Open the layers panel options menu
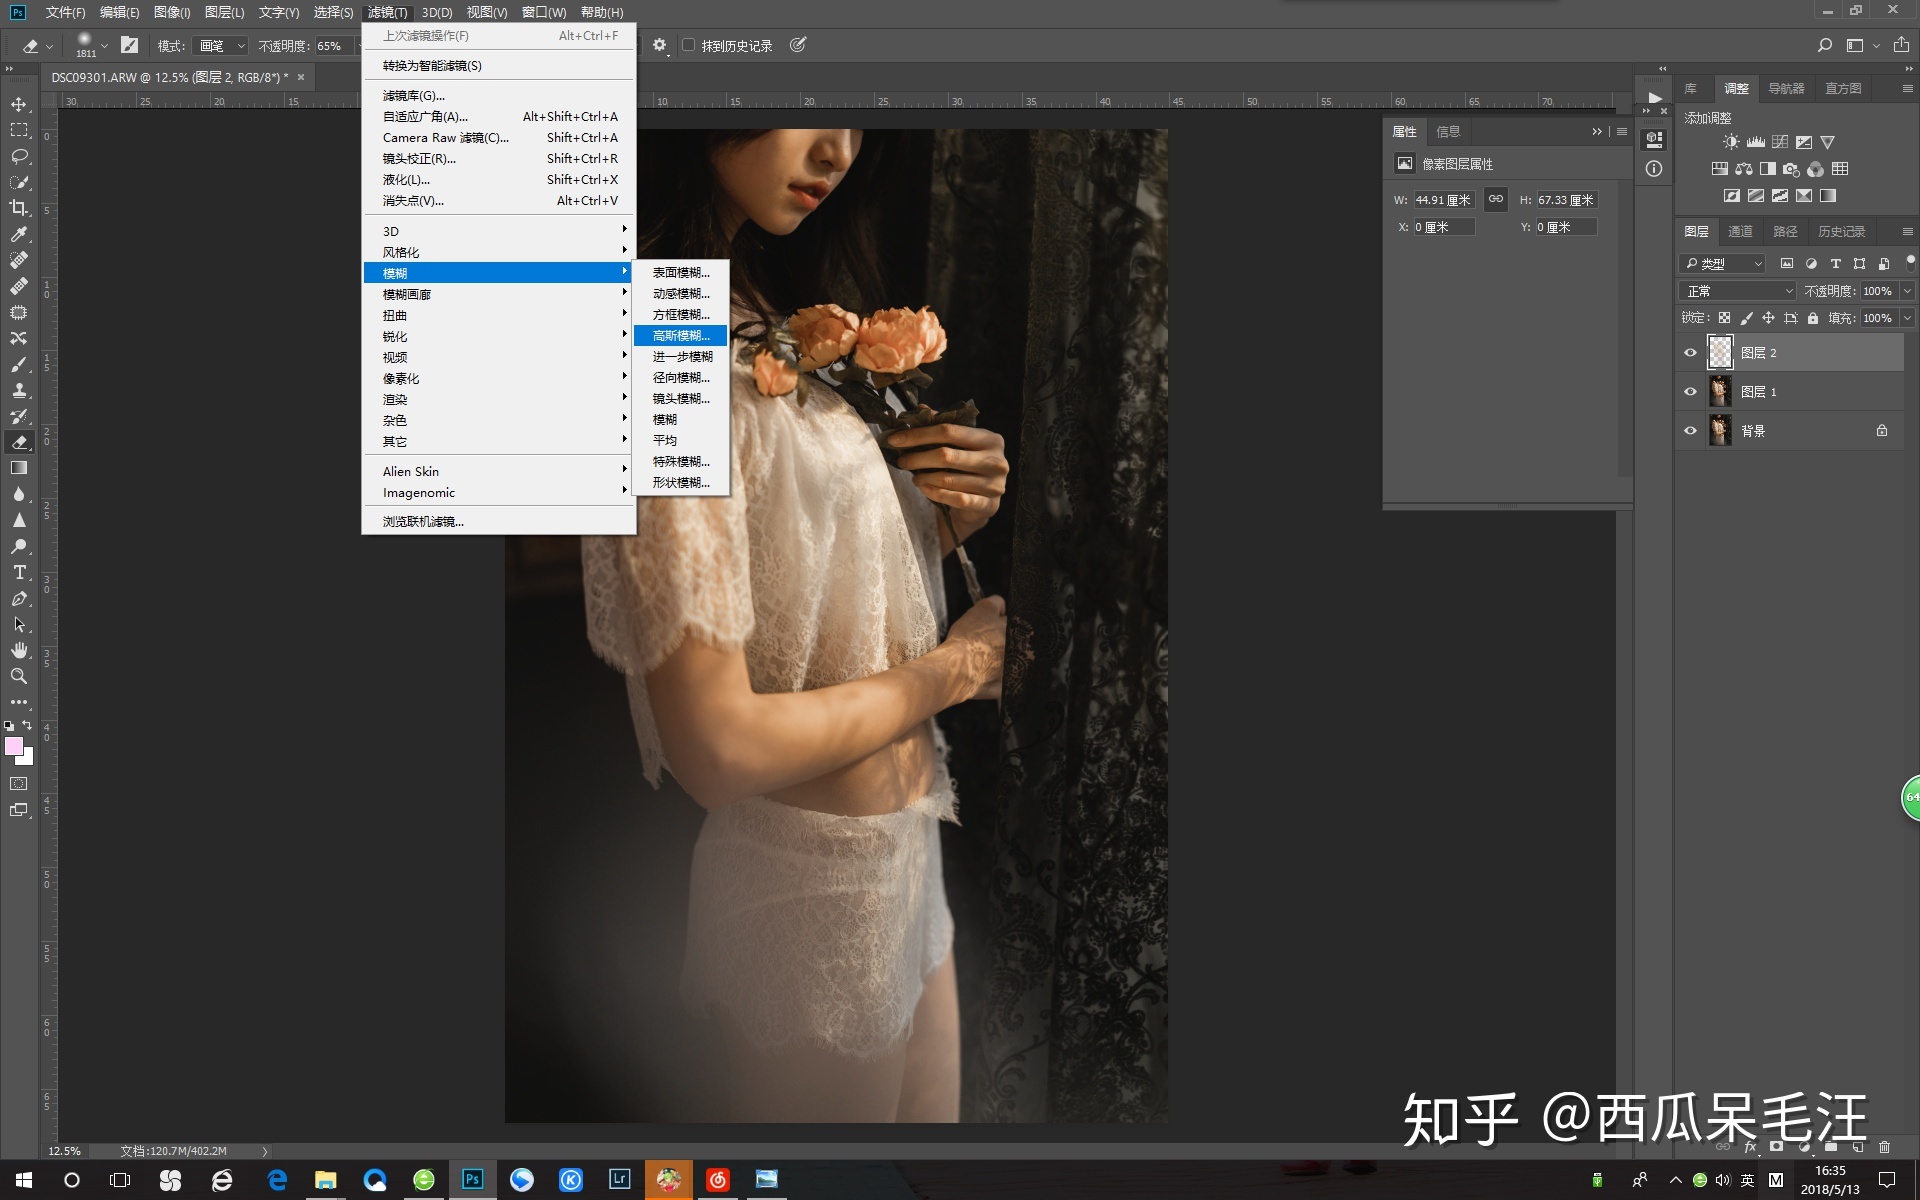Image resolution: width=1920 pixels, height=1200 pixels. tap(1907, 231)
